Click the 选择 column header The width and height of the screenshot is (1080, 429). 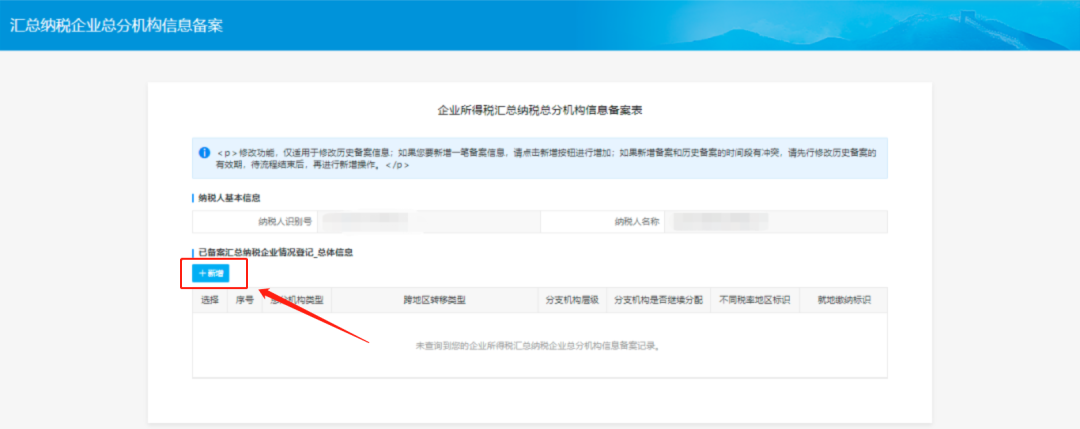pos(210,300)
